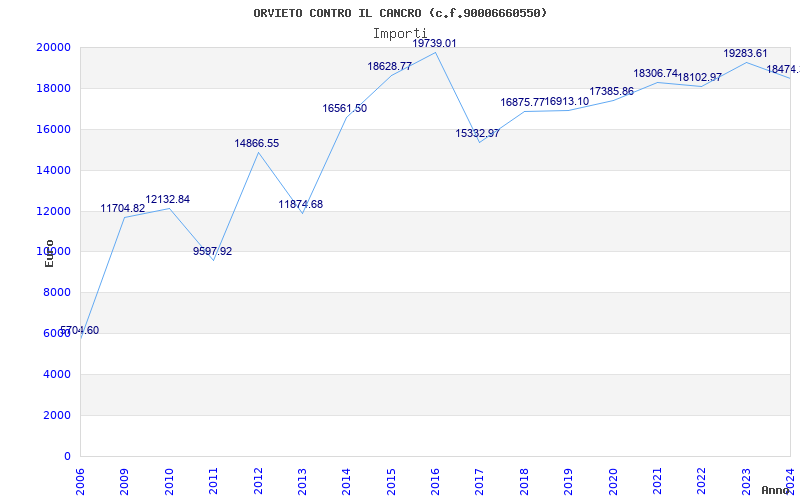Click the x-axis year 2017
The height and width of the screenshot is (500, 800).
(480, 482)
